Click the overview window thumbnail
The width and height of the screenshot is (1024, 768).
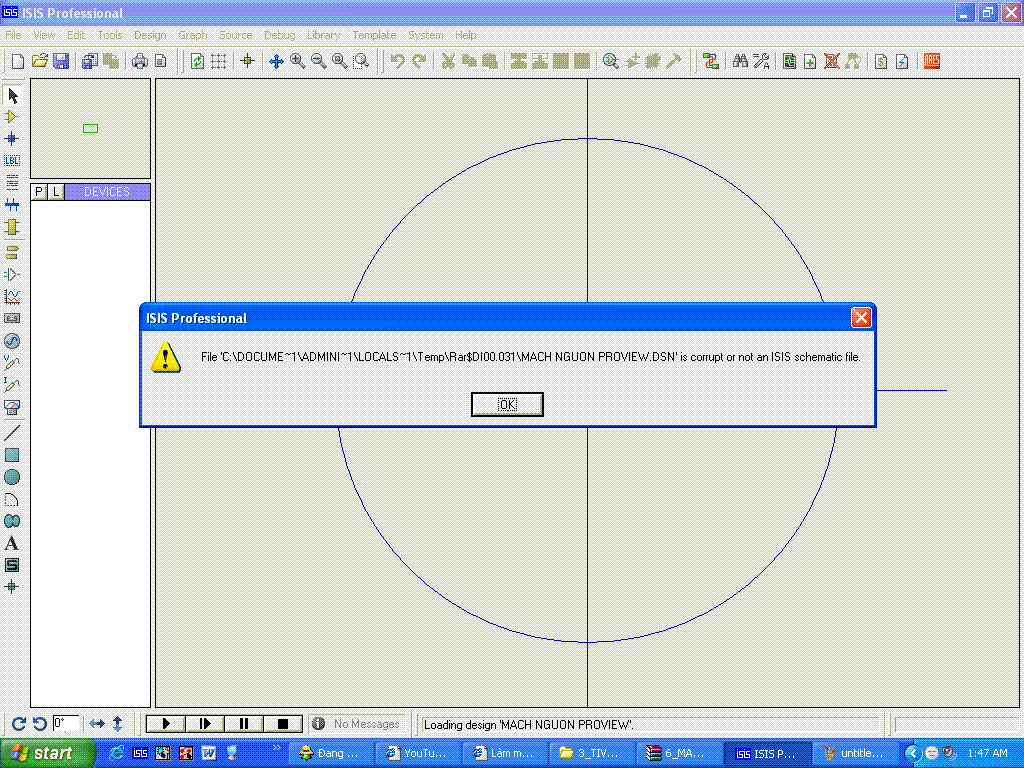click(x=91, y=128)
